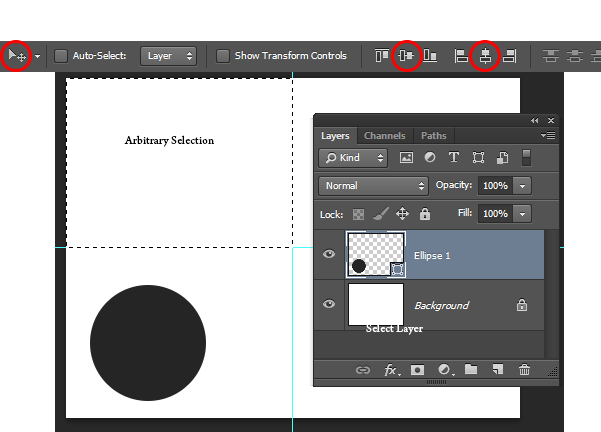Click the Align bottom edges icon
Screen dimensions: 601x432
[x=430, y=56]
